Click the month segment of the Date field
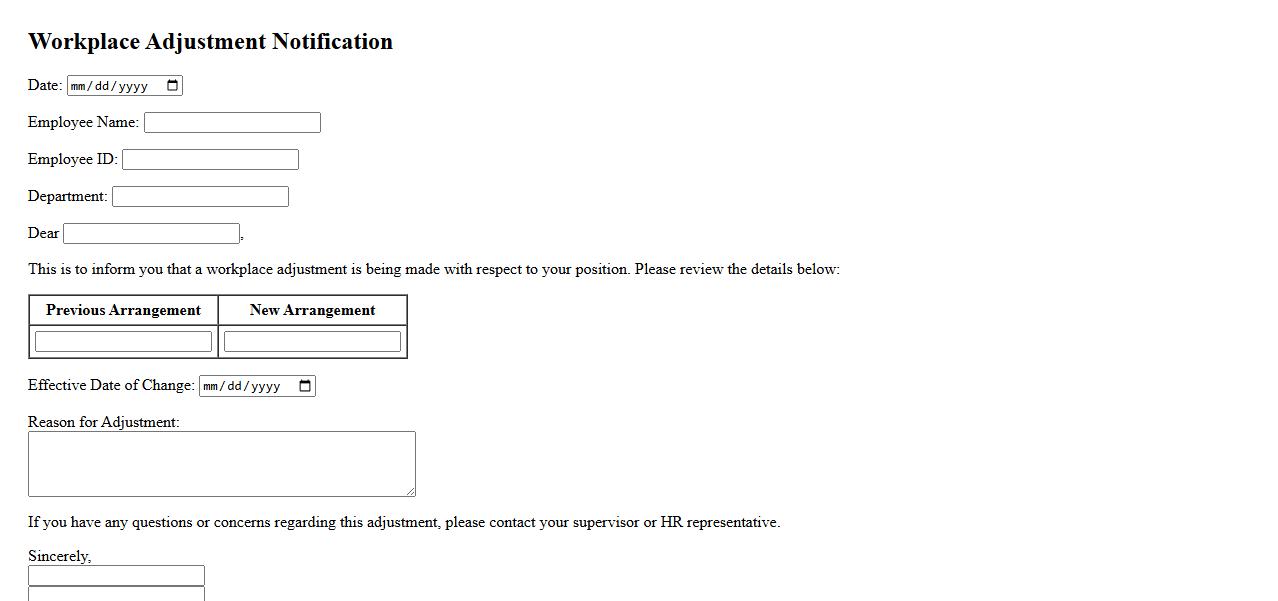The image size is (1278, 601). click(x=78, y=86)
